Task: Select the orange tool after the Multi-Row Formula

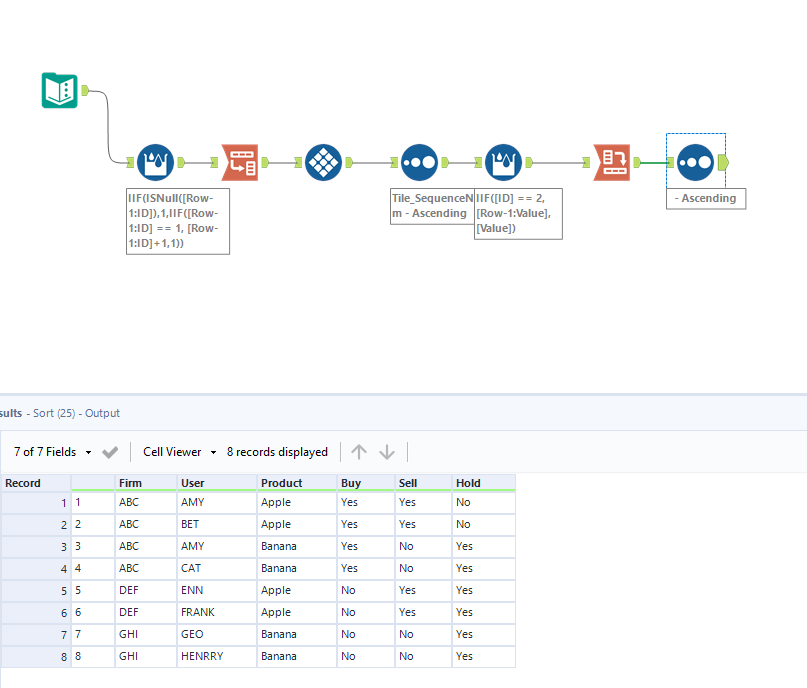Action: coord(239,162)
